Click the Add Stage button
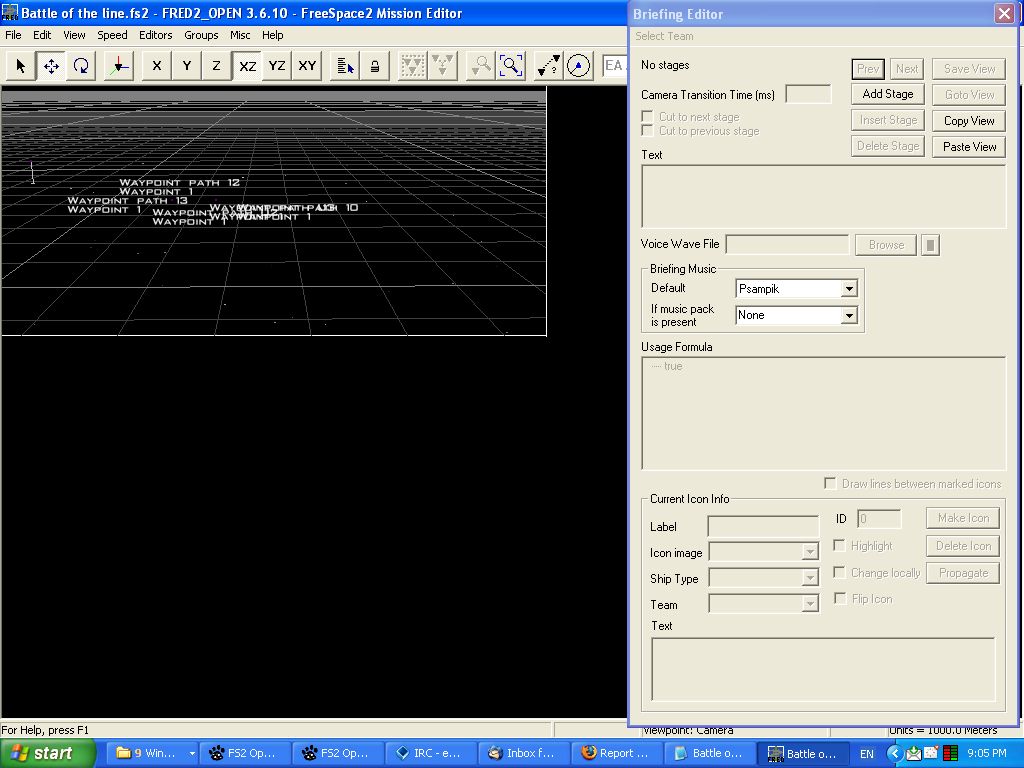 [887, 94]
